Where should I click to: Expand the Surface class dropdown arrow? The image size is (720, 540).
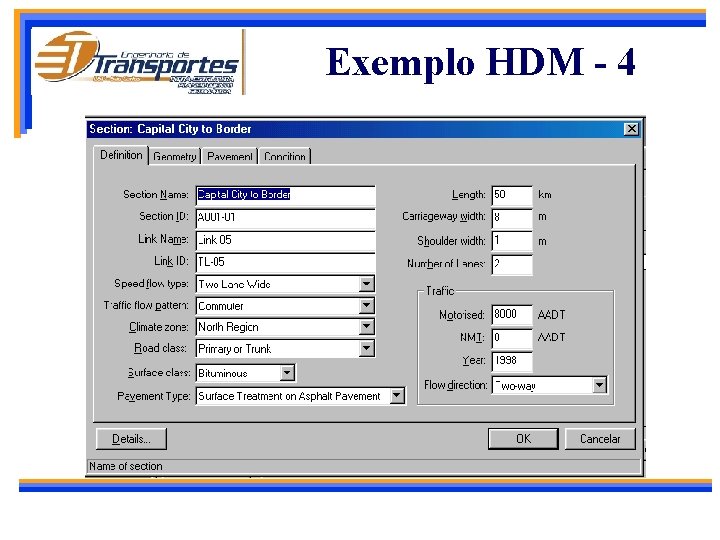pyautogui.click(x=287, y=373)
